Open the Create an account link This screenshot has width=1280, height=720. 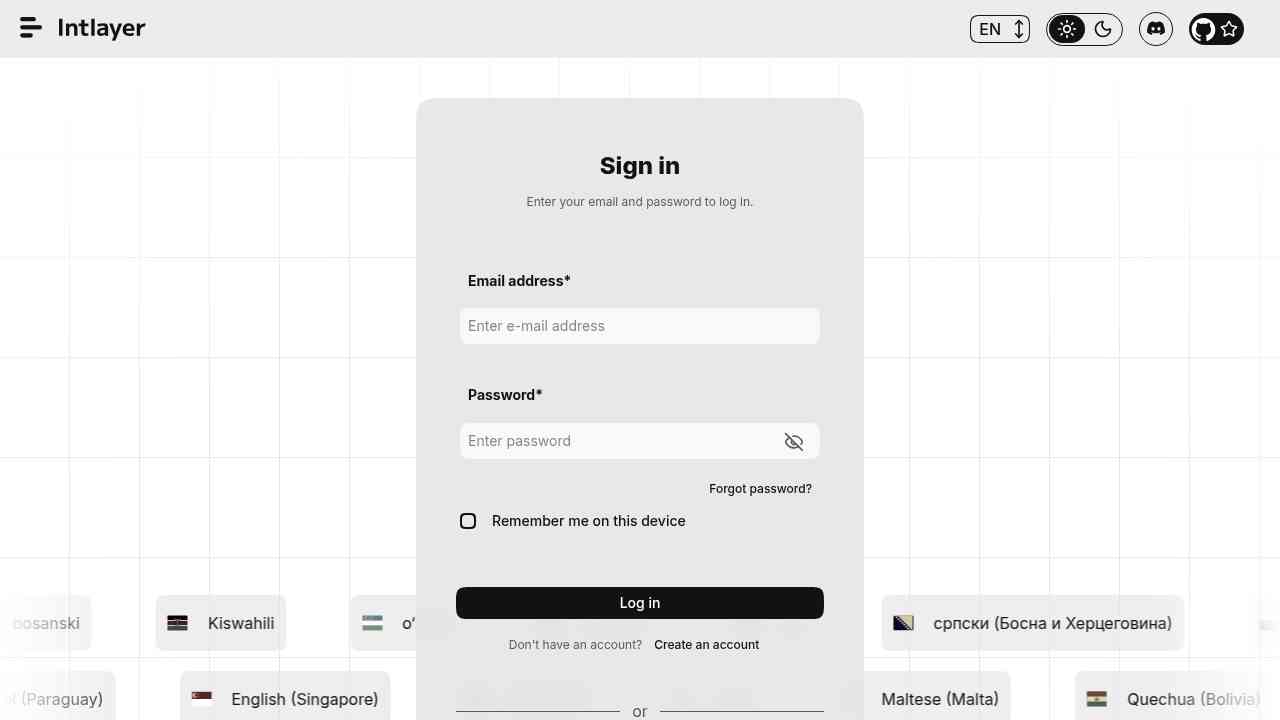[x=706, y=645]
